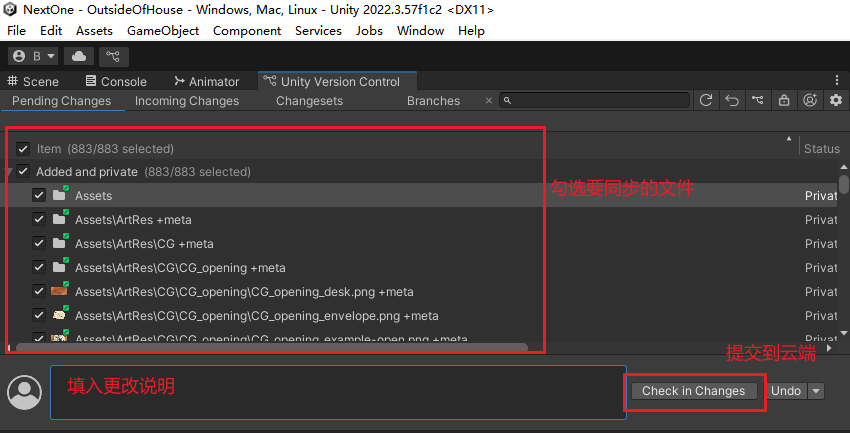Click the vertical scrollbar down arrow

coord(843,333)
